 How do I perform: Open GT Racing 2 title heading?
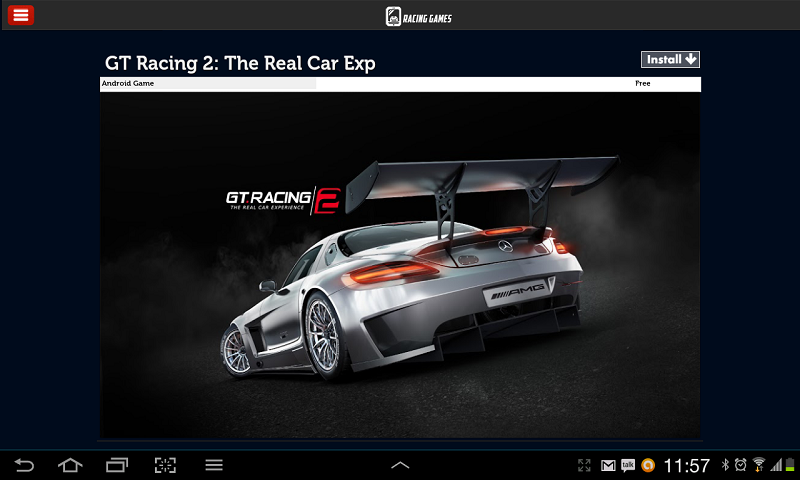point(240,63)
